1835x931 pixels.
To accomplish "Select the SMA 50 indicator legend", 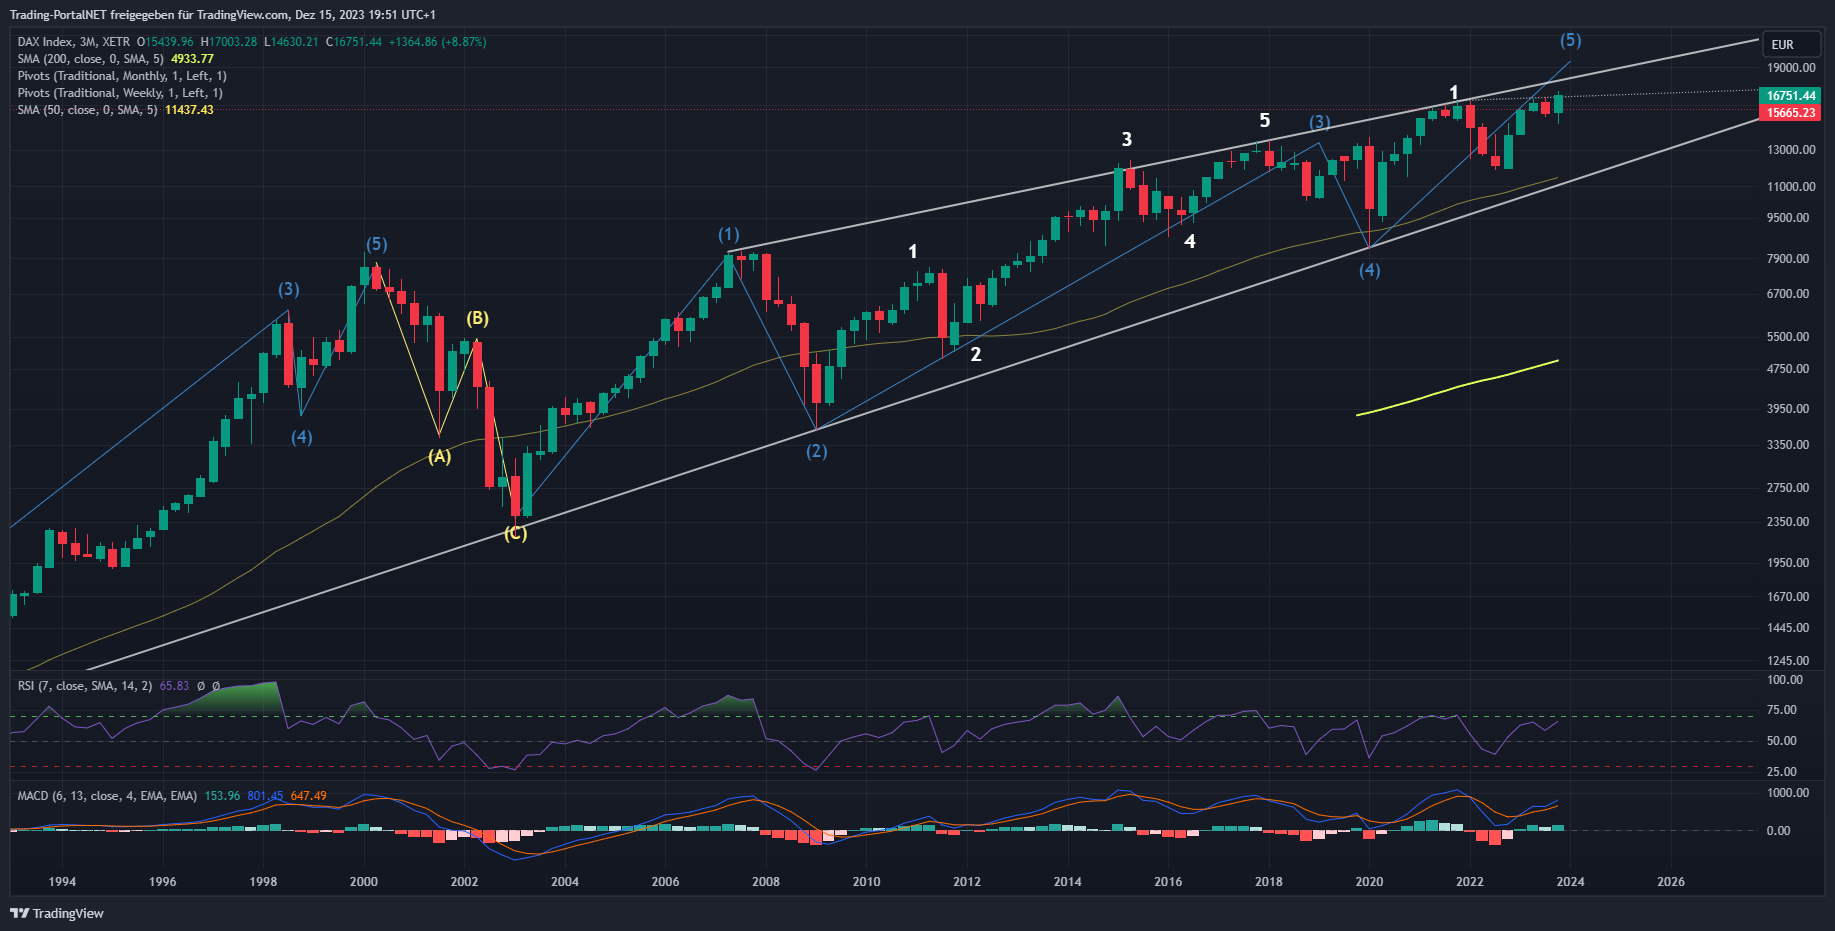I will coord(87,110).
